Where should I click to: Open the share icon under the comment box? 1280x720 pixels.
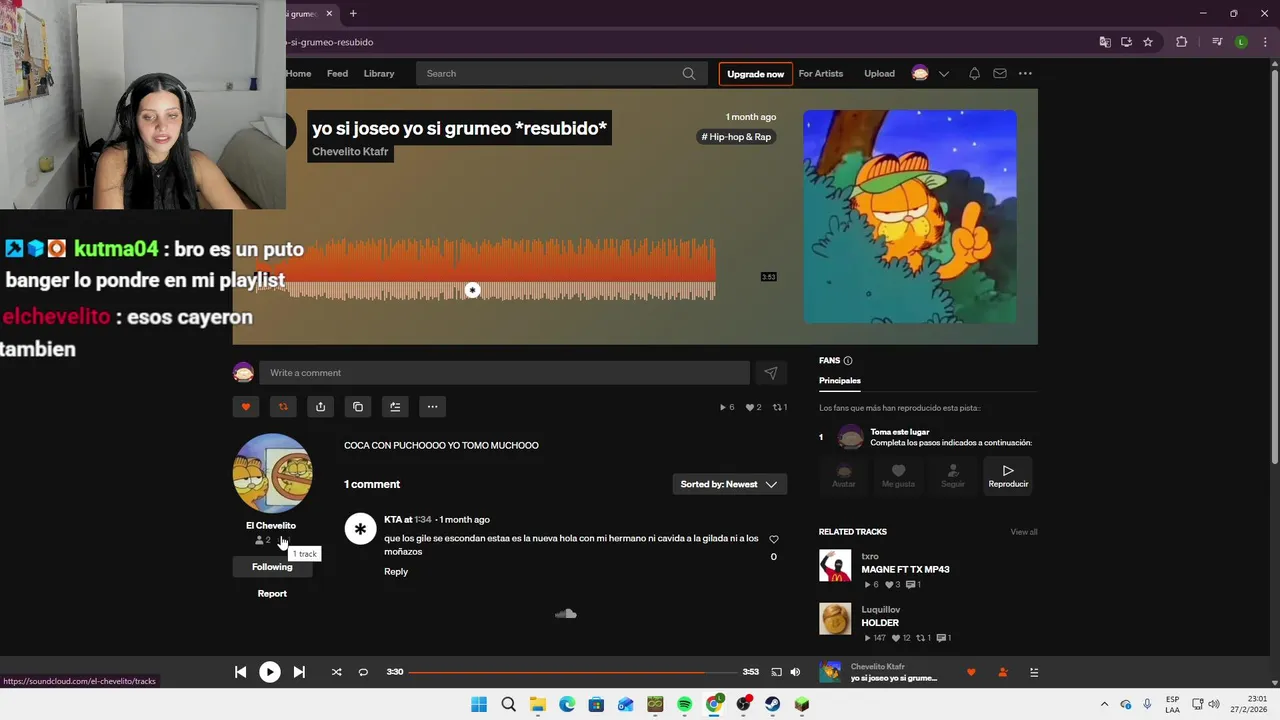click(320, 407)
